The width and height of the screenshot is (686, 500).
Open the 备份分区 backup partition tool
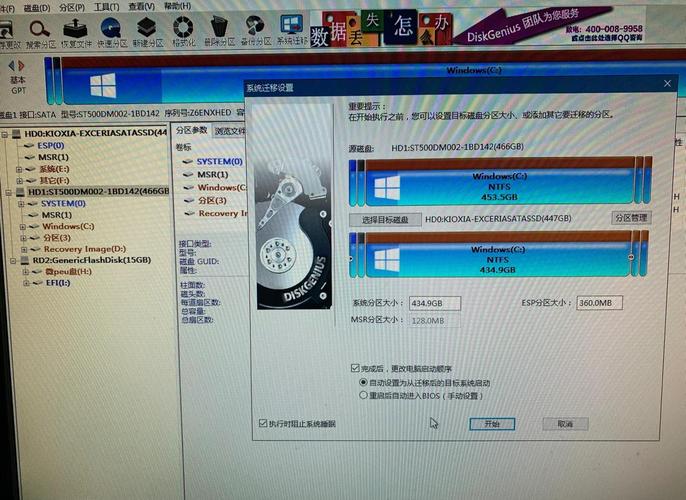pyautogui.click(x=256, y=31)
